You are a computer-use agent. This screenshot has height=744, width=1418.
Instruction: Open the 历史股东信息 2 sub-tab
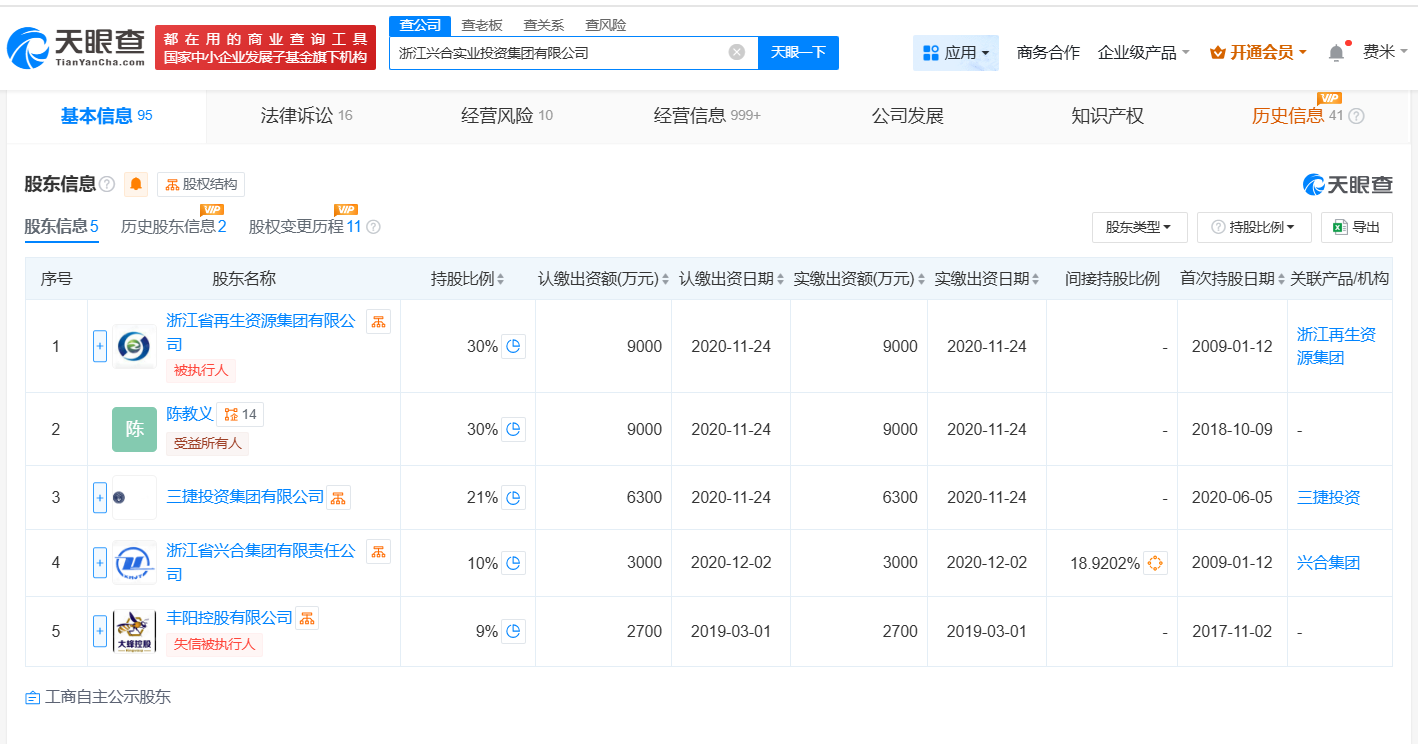(x=173, y=227)
